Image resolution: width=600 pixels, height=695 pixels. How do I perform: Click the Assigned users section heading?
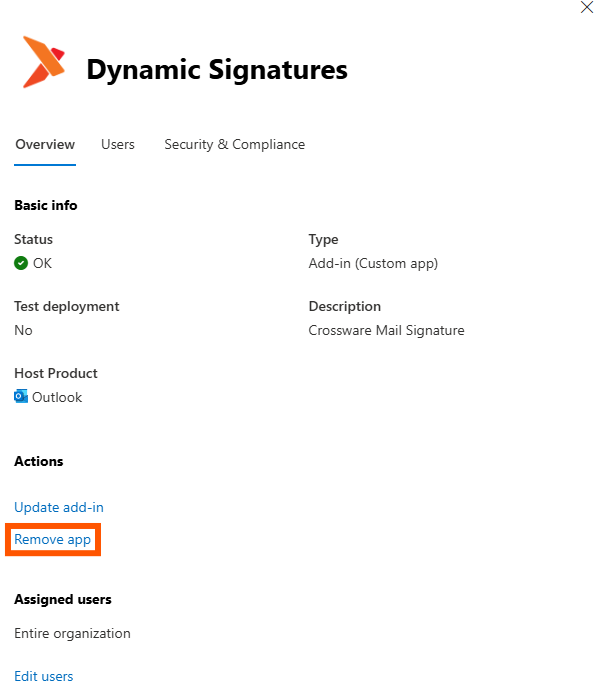coord(63,600)
